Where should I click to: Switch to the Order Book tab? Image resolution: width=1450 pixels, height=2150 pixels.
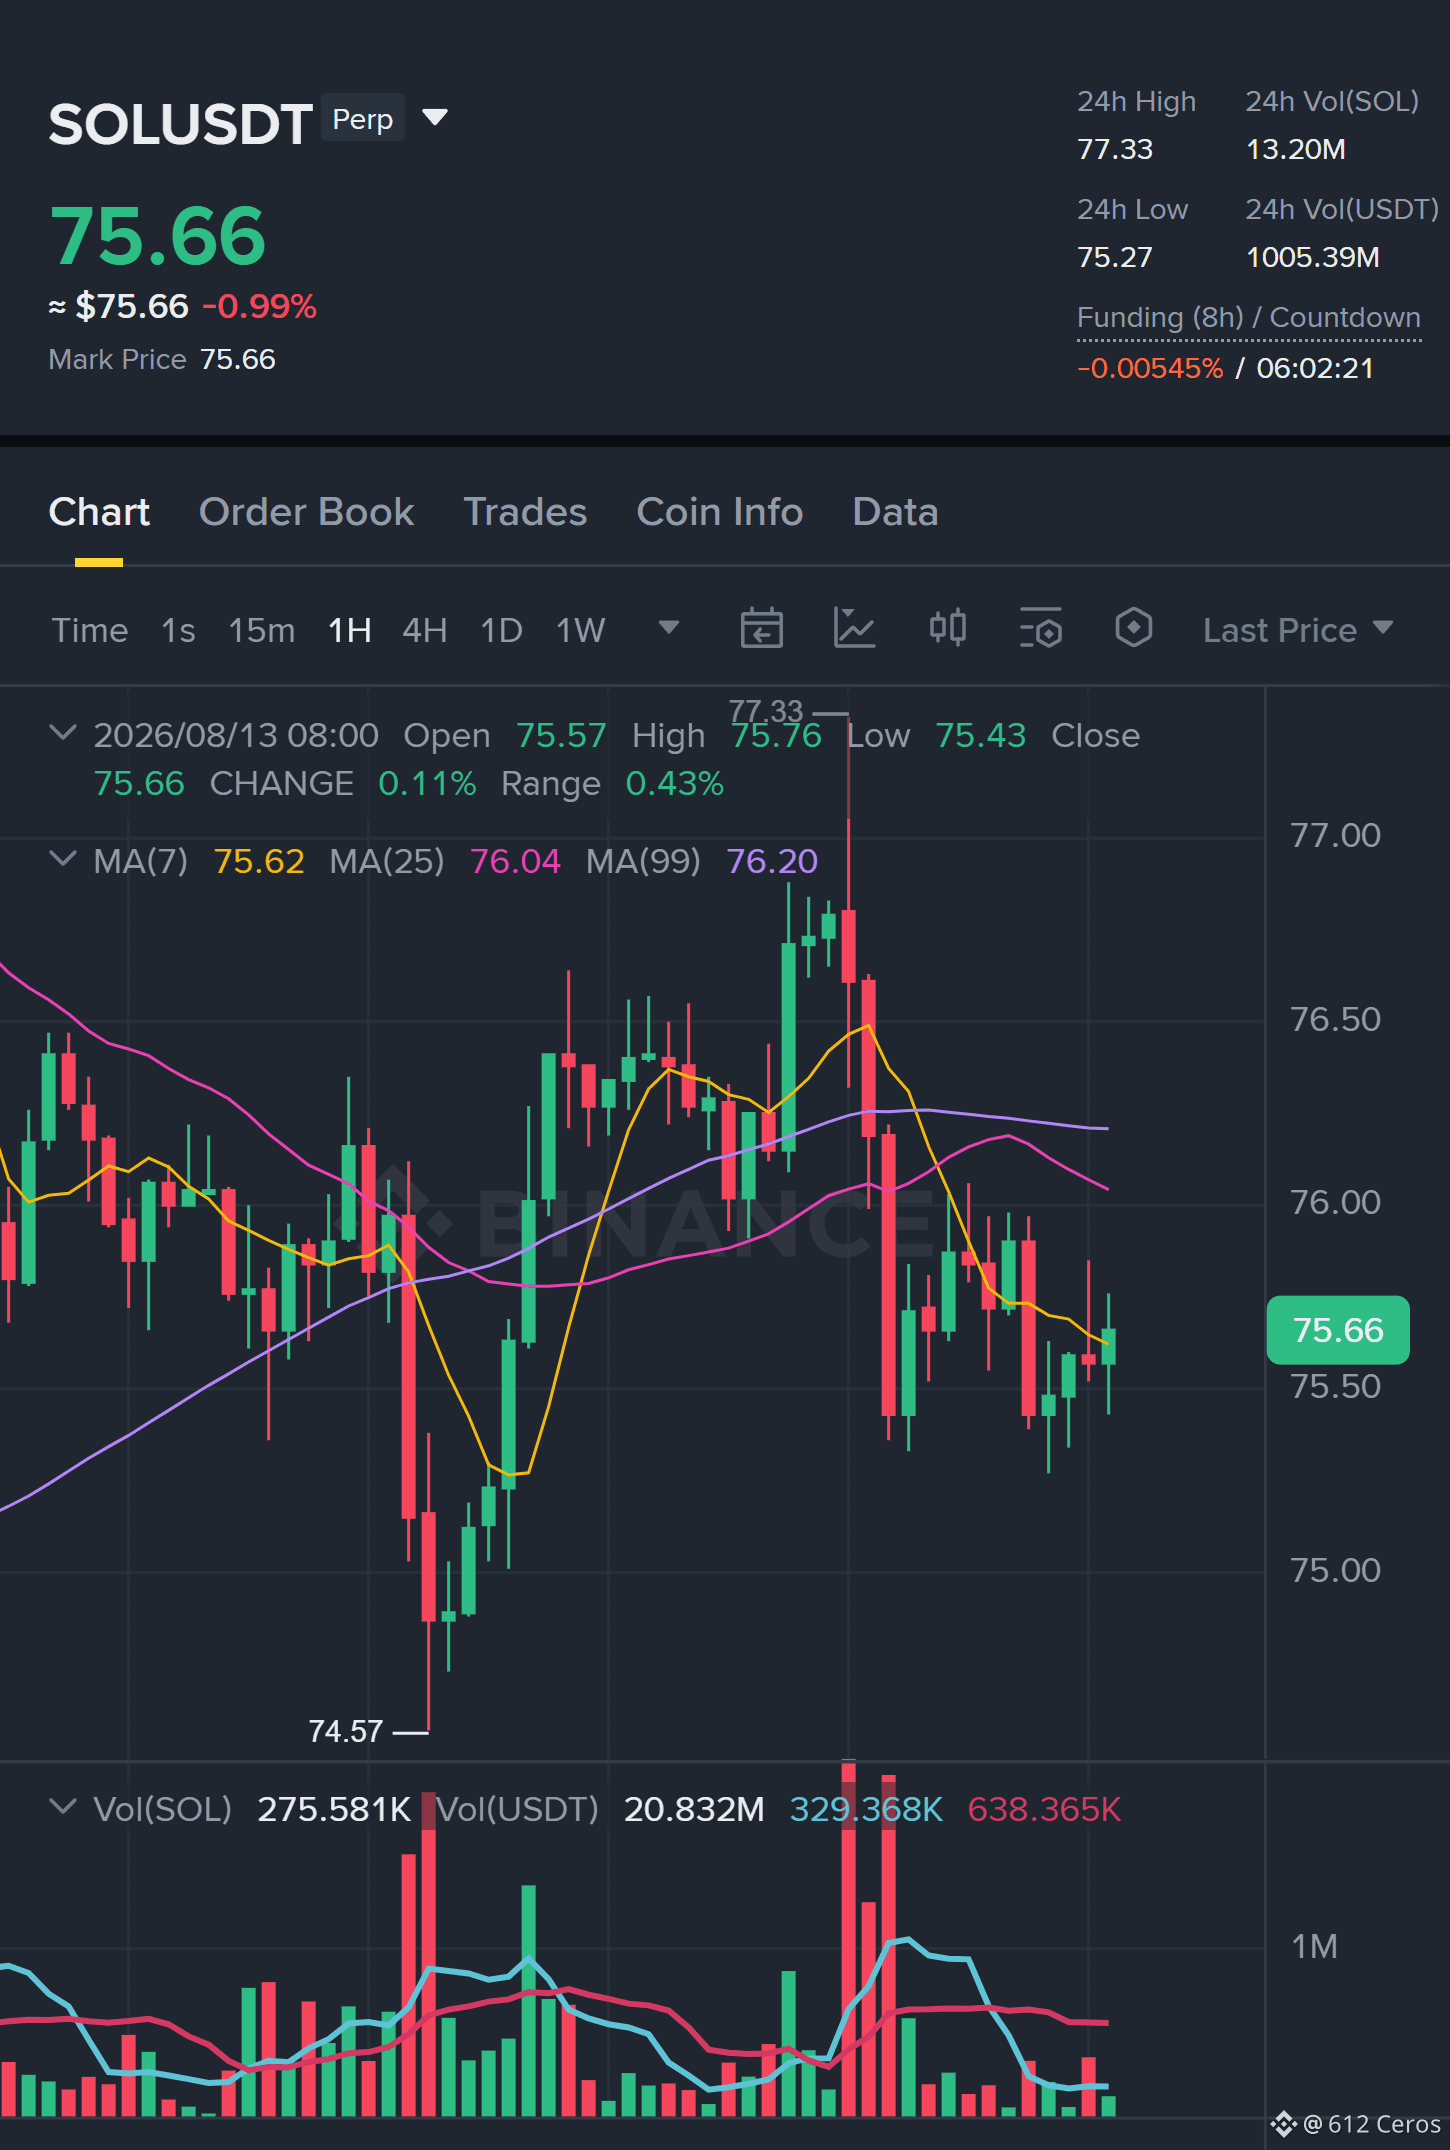tap(306, 512)
